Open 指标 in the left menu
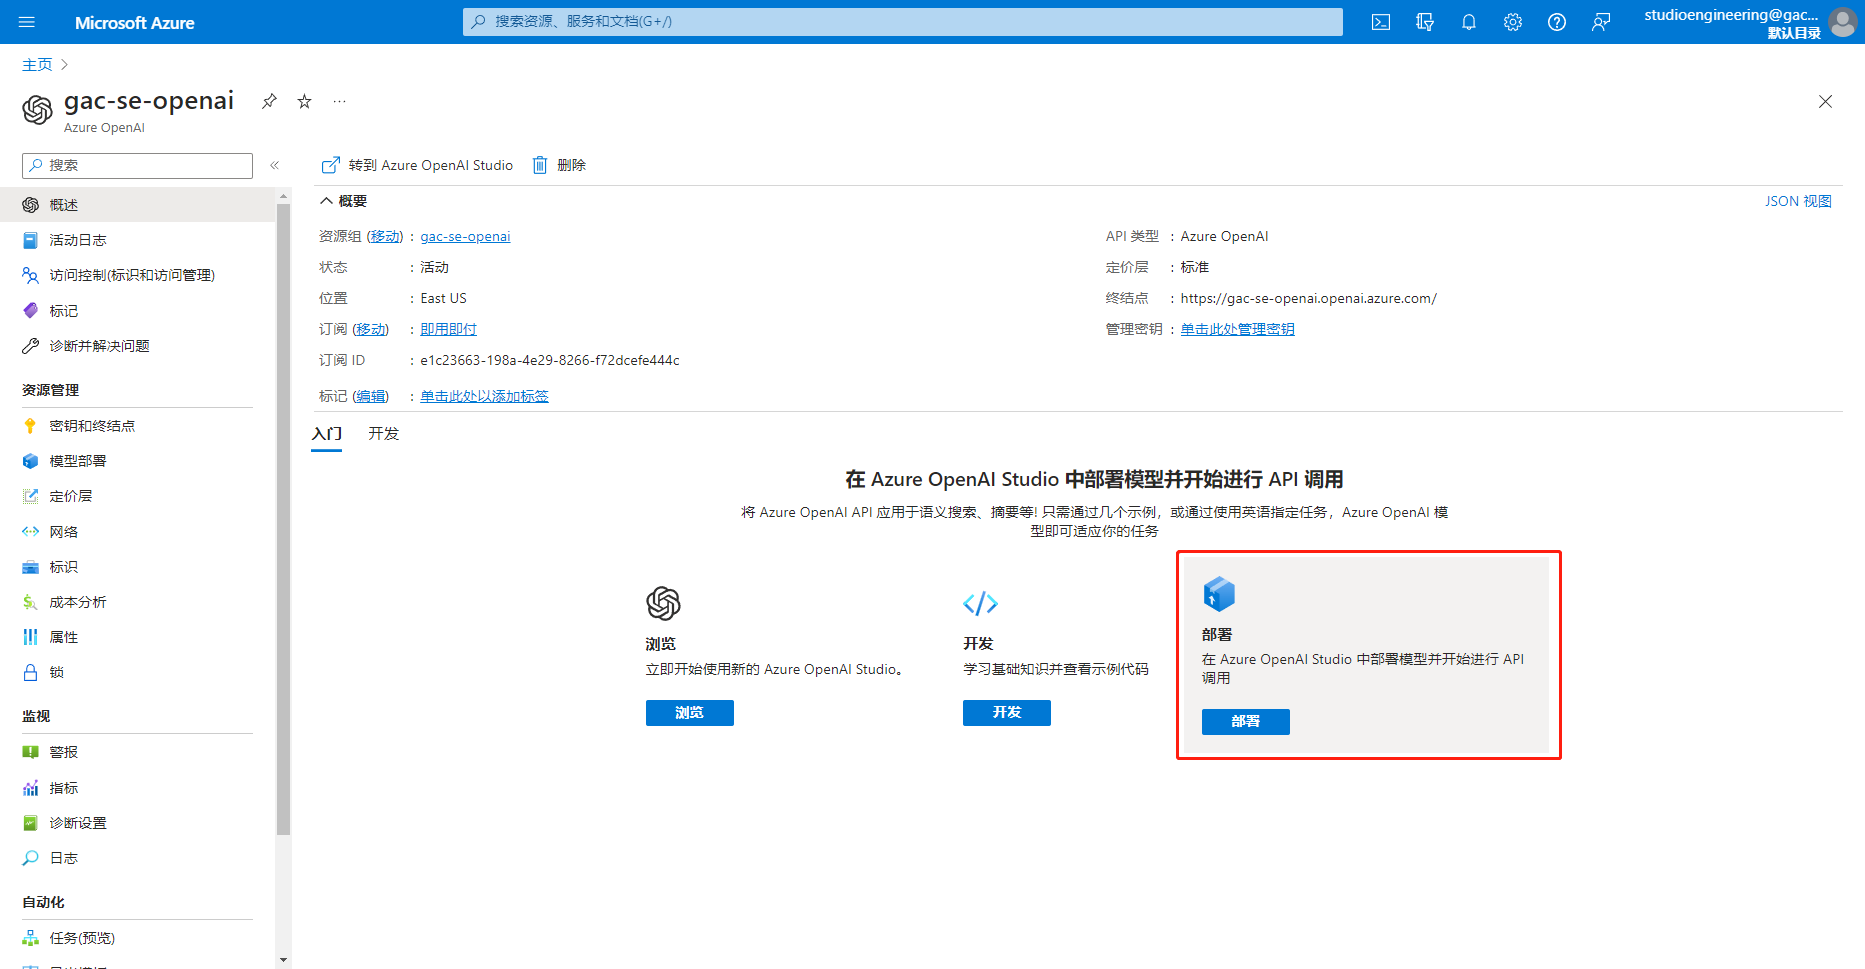This screenshot has height=969, width=1865. [138, 788]
